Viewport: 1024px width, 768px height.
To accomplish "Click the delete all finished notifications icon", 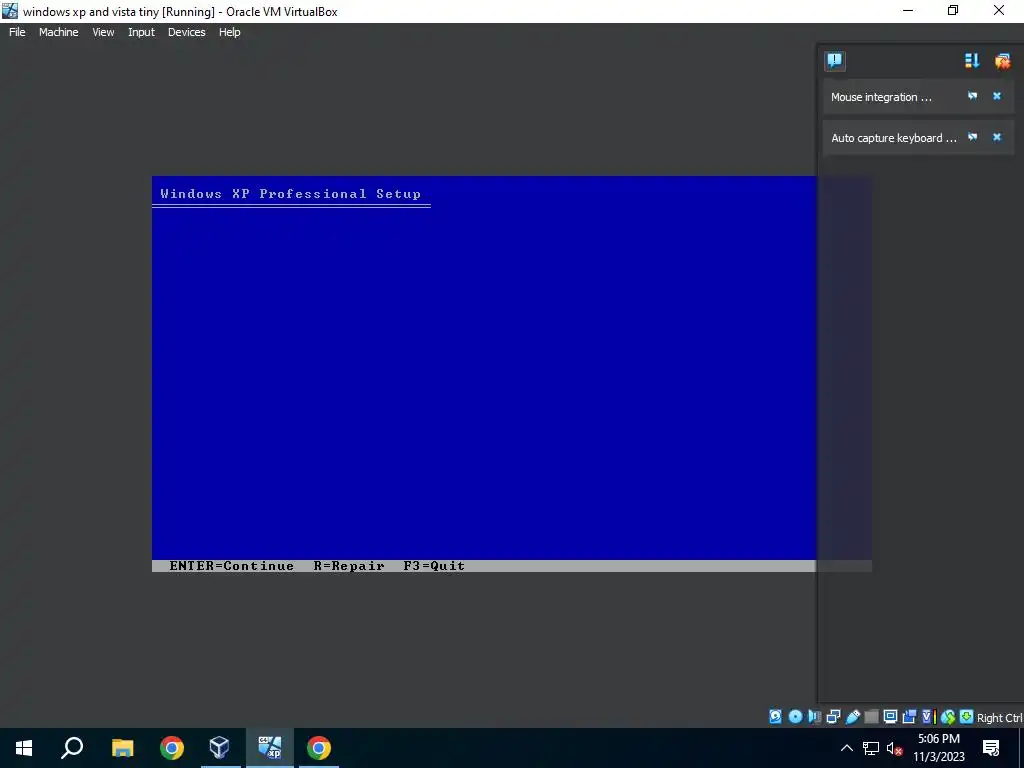I will click(x=1002, y=61).
